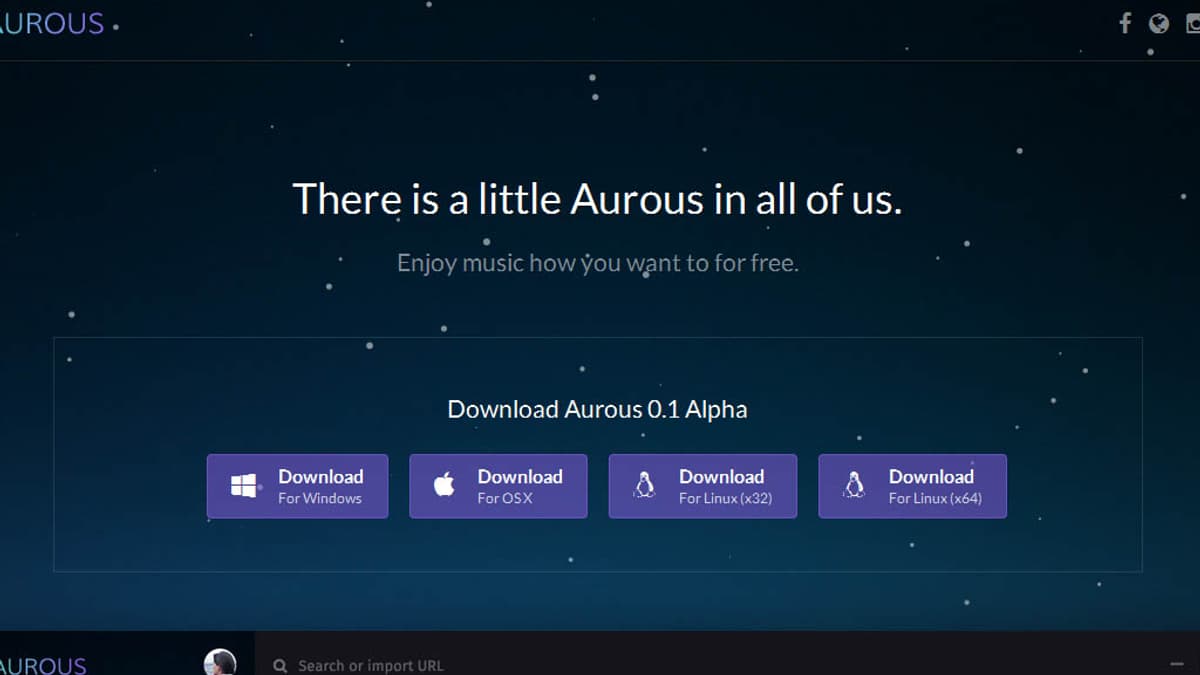
Task: Download Aurous For Linux (x64)
Action: point(912,486)
